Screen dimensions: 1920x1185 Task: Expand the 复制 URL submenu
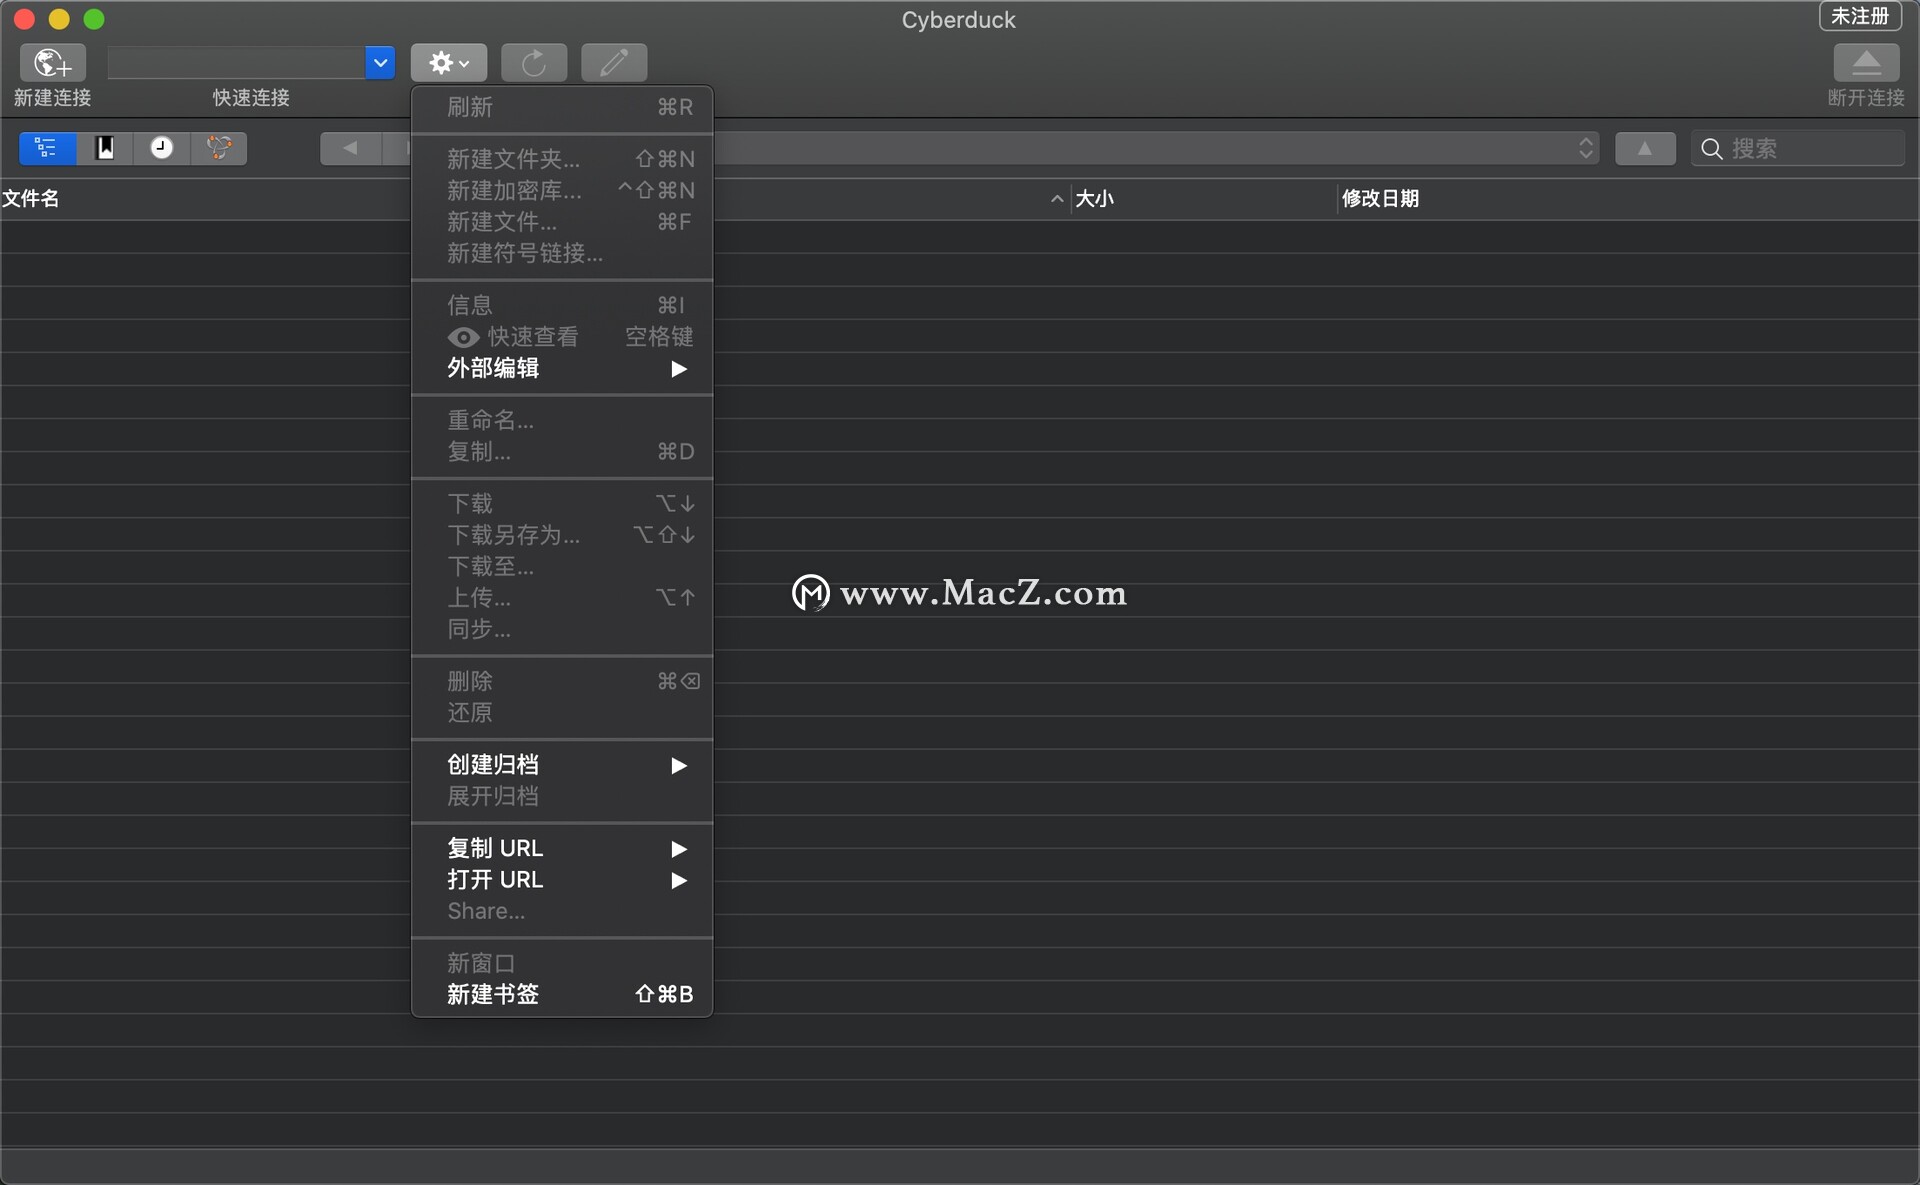point(562,848)
